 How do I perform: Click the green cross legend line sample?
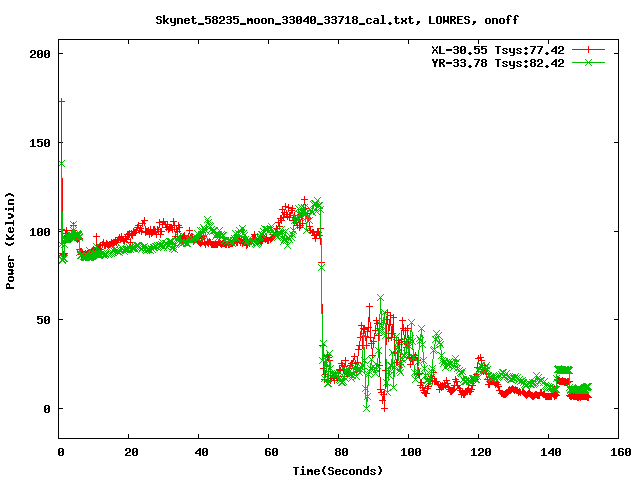(588, 62)
